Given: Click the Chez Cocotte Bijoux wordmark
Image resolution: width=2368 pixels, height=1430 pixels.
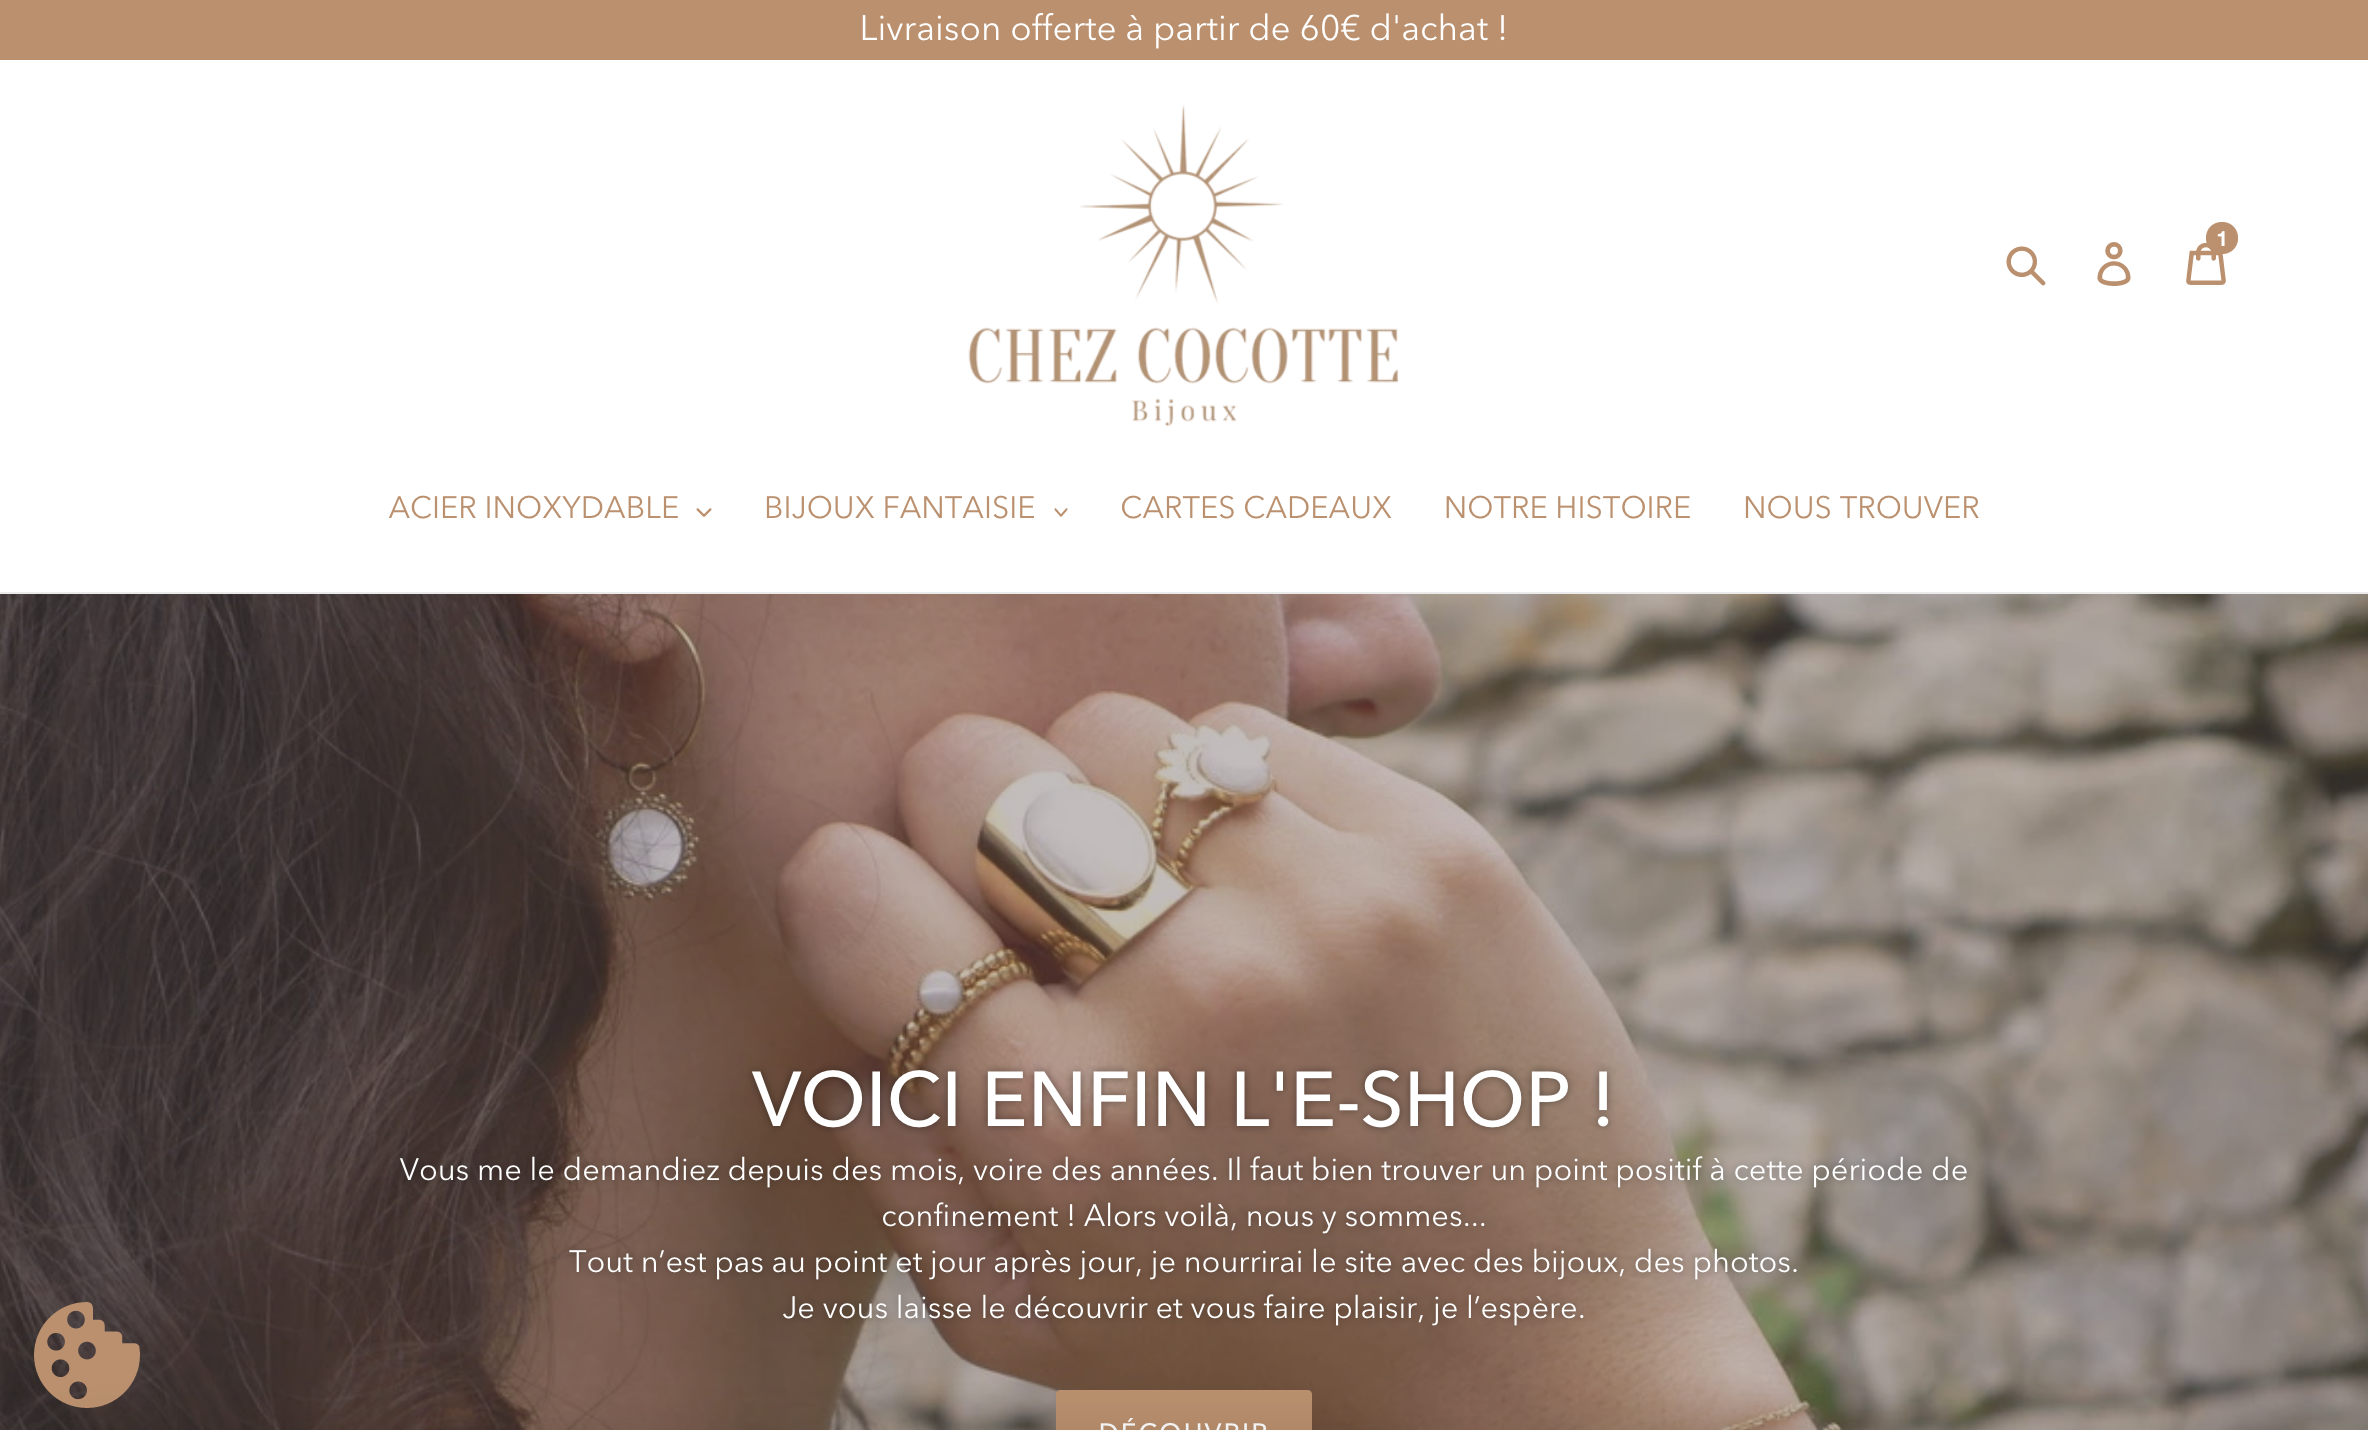Looking at the screenshot, I should 1184,374.
